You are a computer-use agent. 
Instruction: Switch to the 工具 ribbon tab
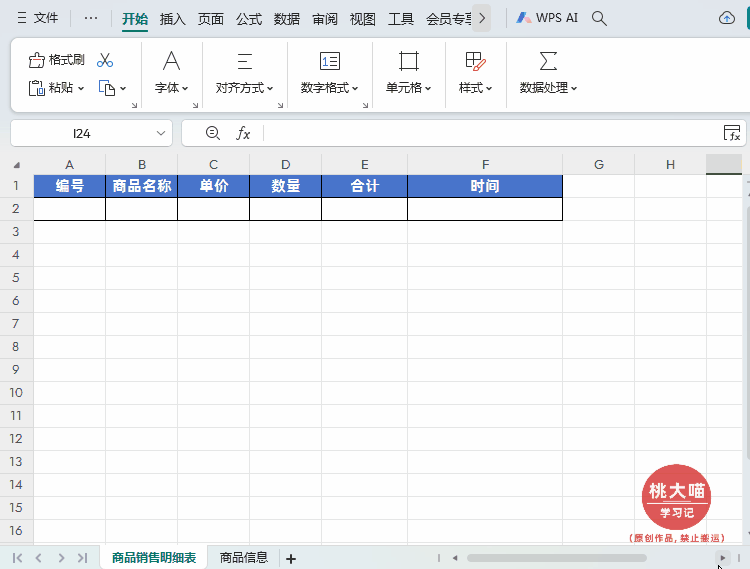click(401, 19)
